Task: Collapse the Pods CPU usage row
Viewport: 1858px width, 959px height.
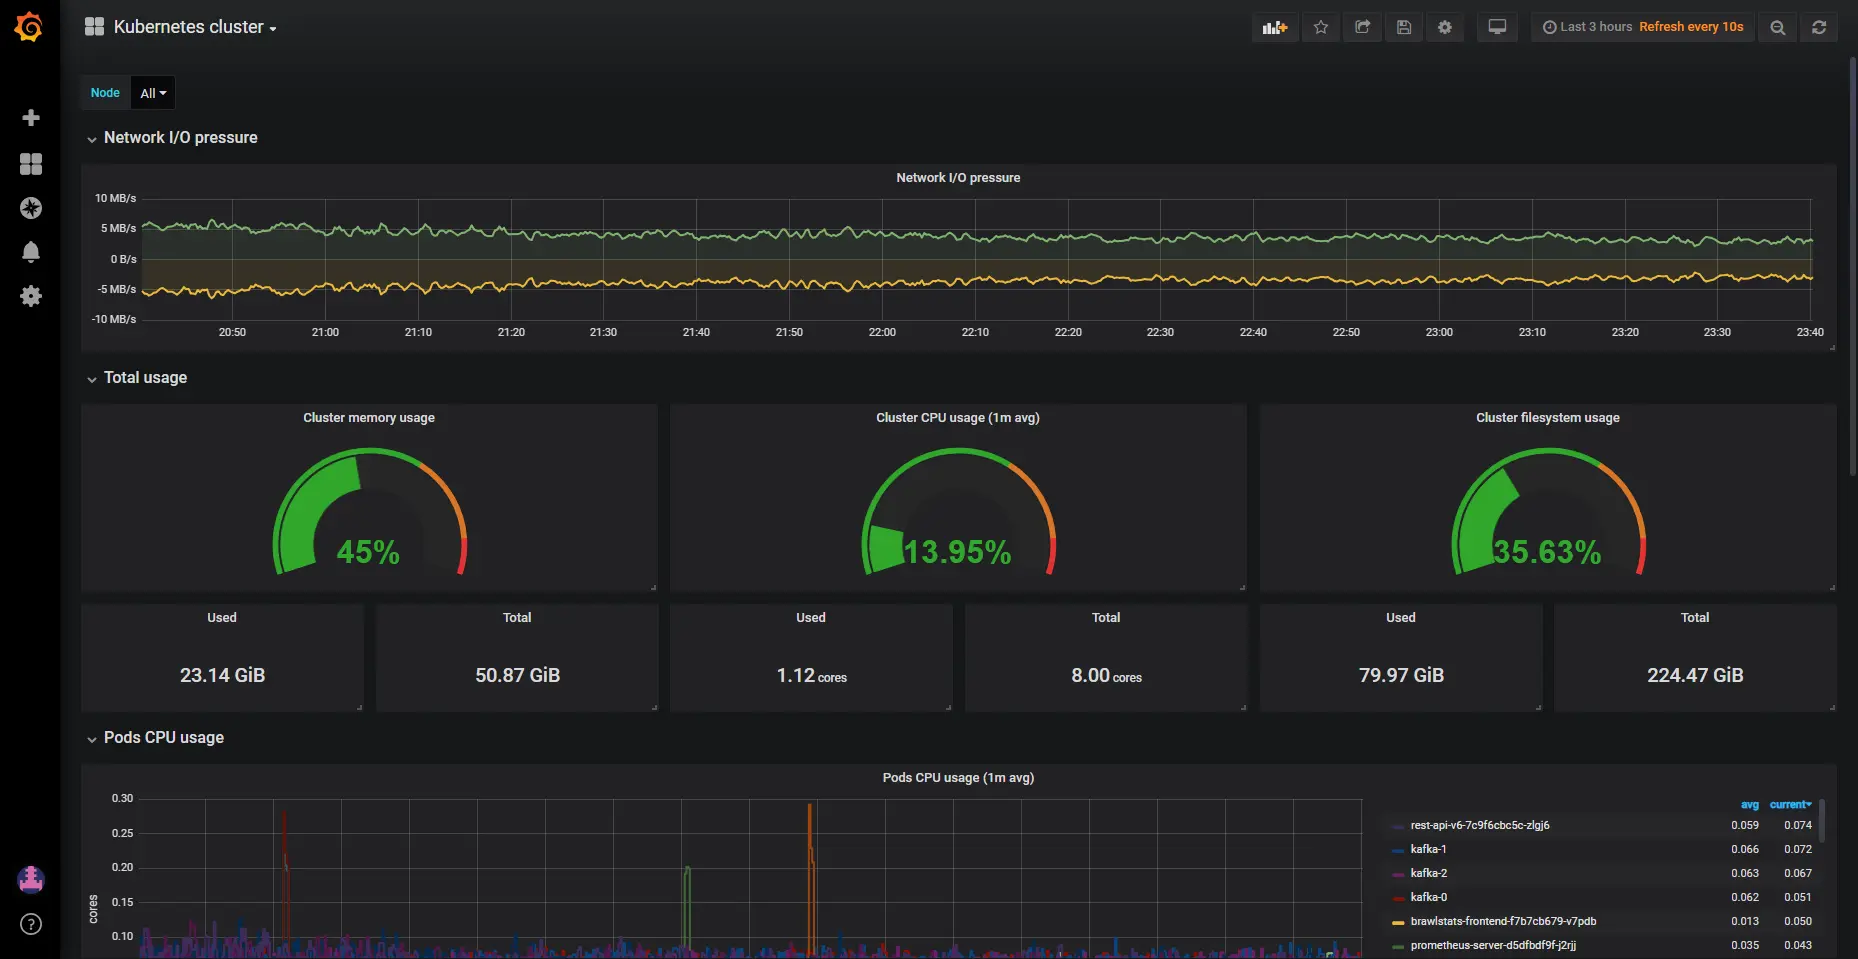Action: point(155,738)
